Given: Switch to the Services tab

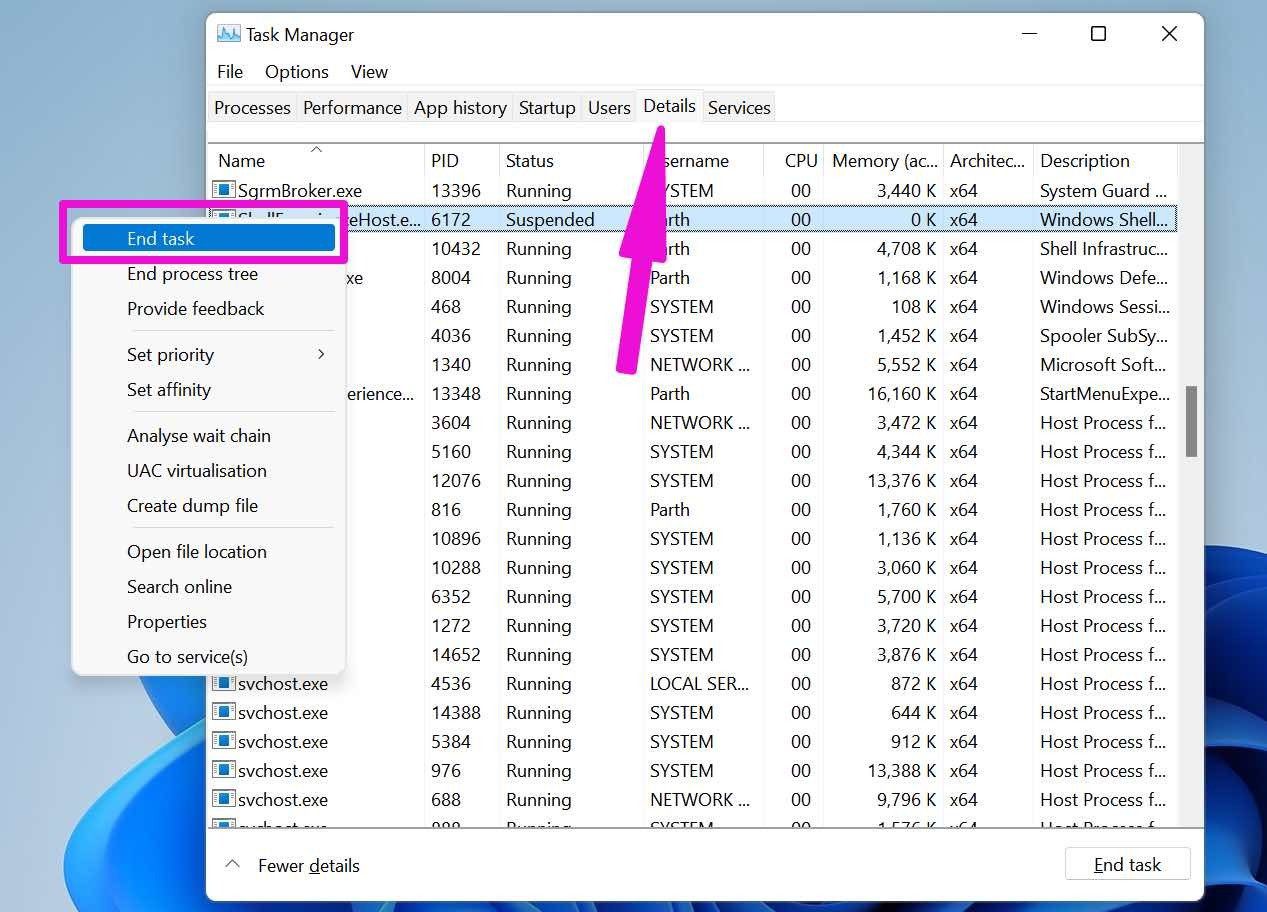Looking at the screenshot, I should pos(739,108).
